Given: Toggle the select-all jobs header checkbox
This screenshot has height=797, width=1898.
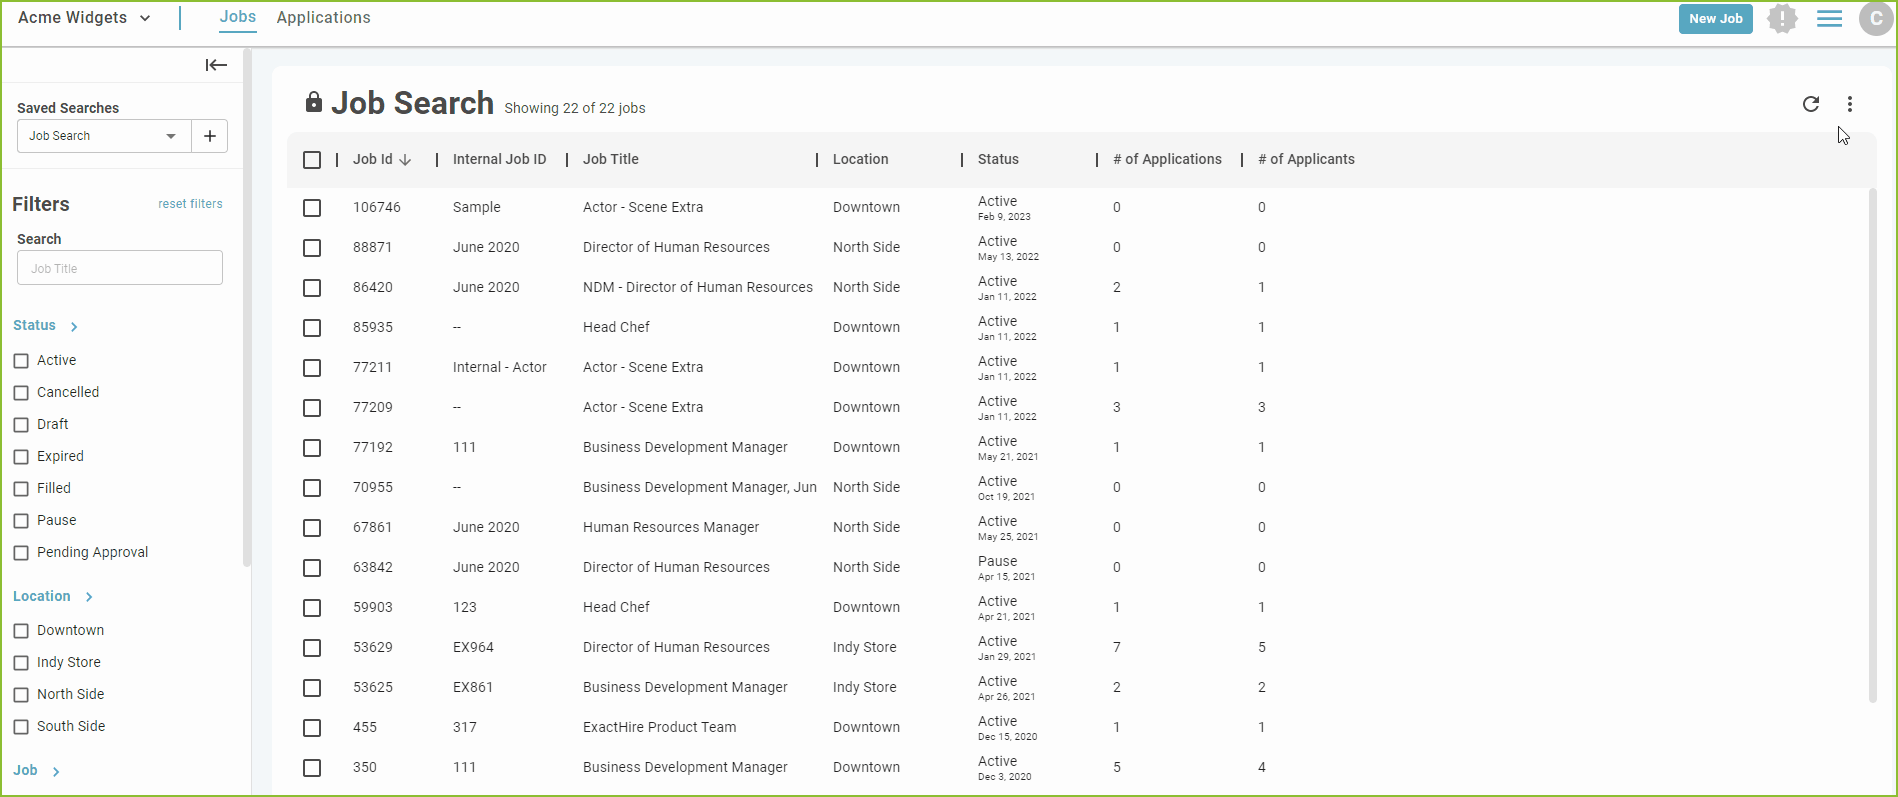Looking at the screenshot, I should click(312, 160).
